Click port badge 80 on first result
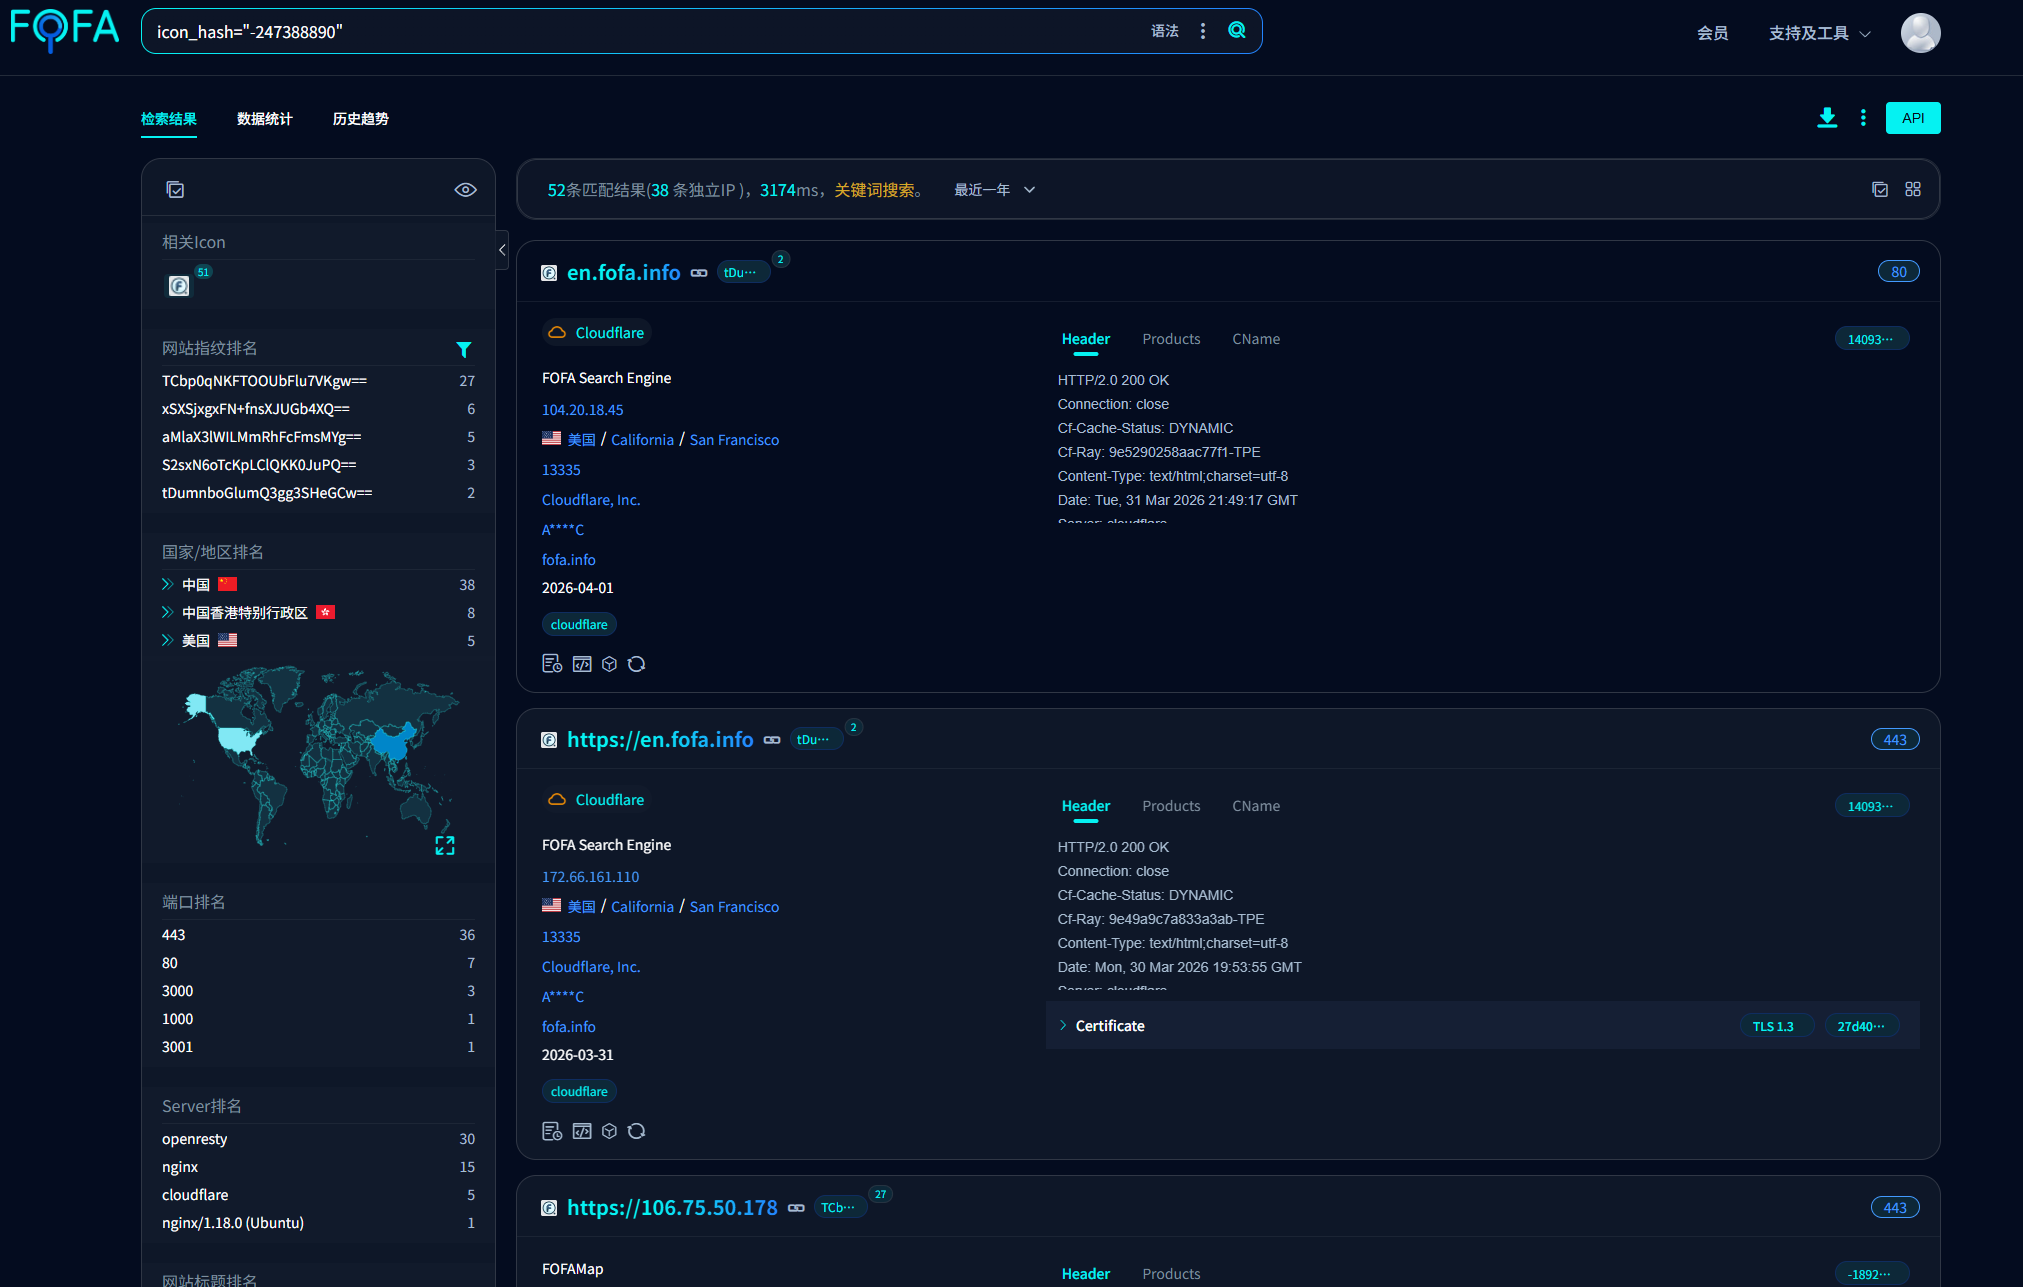 click(x=1898, y=272)
